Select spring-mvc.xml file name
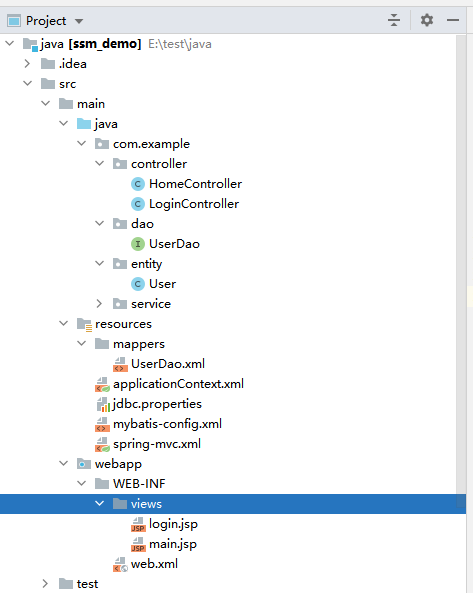 click(x=157, y=444)
